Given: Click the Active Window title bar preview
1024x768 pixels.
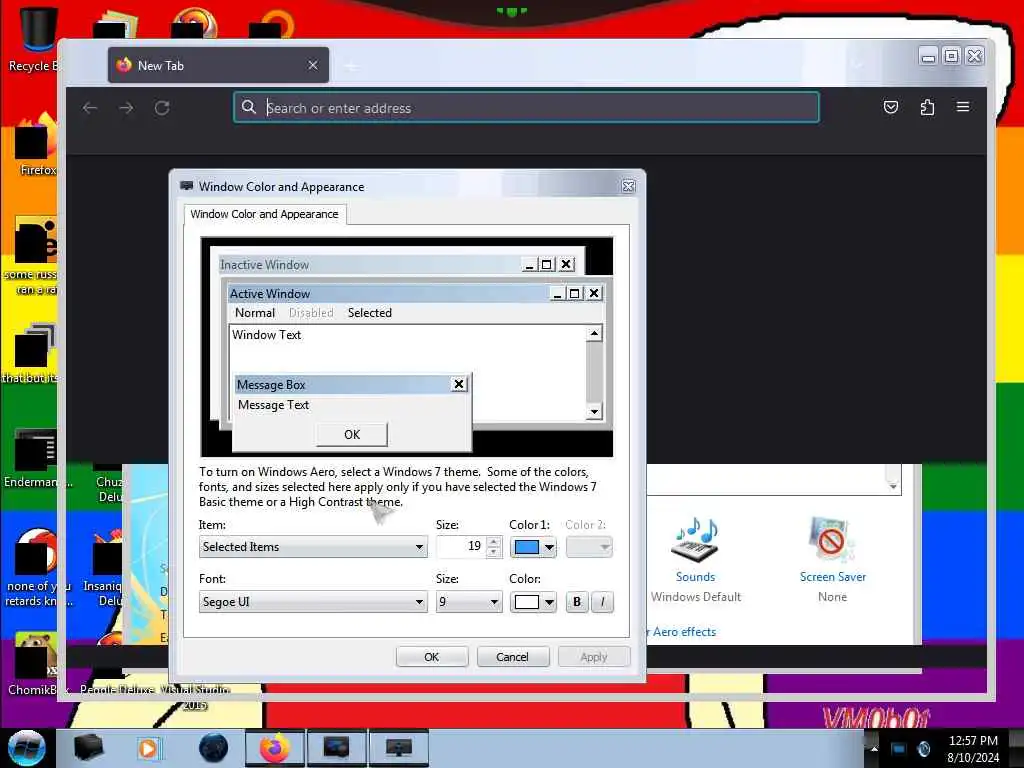Looking at the screenshot, I should tap(414, 293).
